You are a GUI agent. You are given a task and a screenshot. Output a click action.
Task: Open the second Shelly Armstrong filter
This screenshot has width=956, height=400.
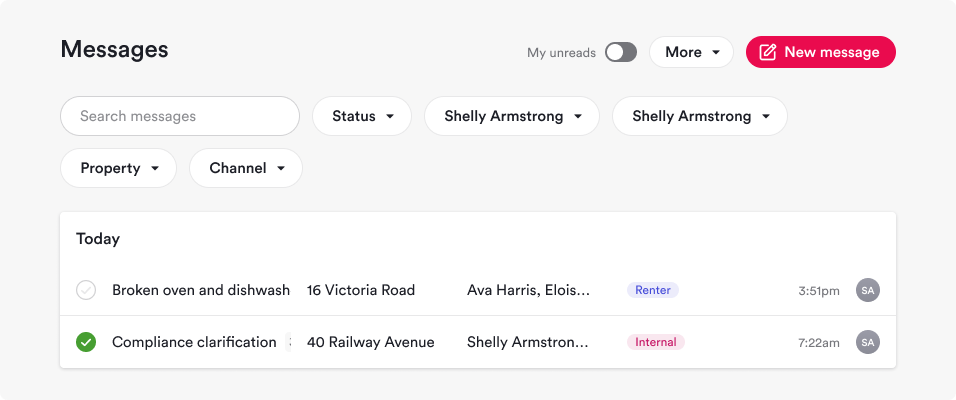[700, 116]
